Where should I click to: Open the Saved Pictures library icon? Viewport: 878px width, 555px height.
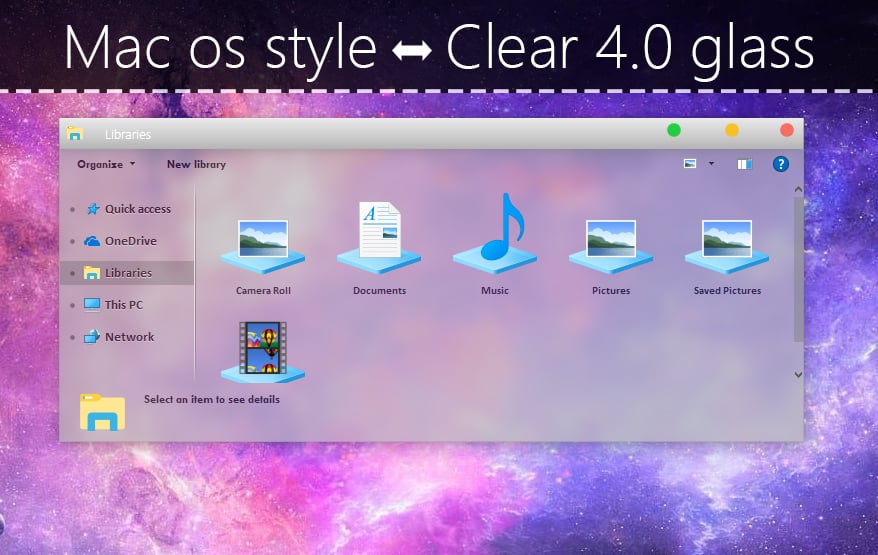pyautogui.click(x=727, y=246)
